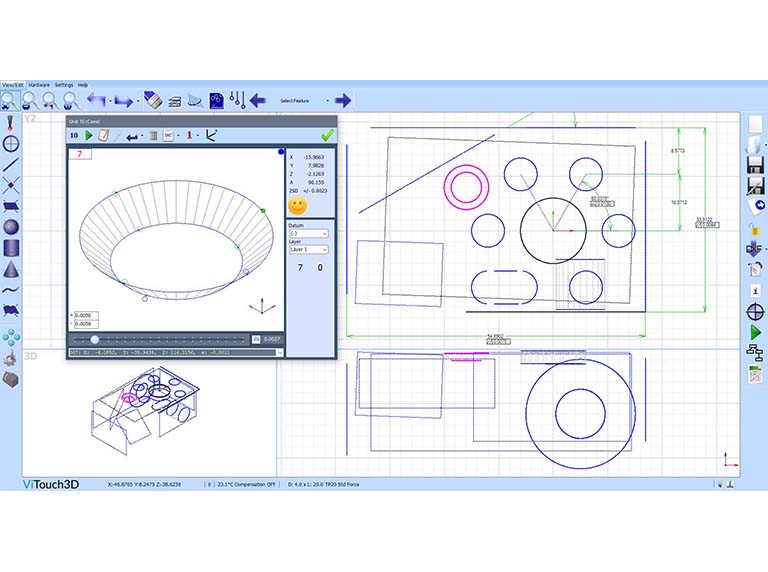The image size is (768, 572).
Task: Open the Hardware menu
Action: [39, 85]
